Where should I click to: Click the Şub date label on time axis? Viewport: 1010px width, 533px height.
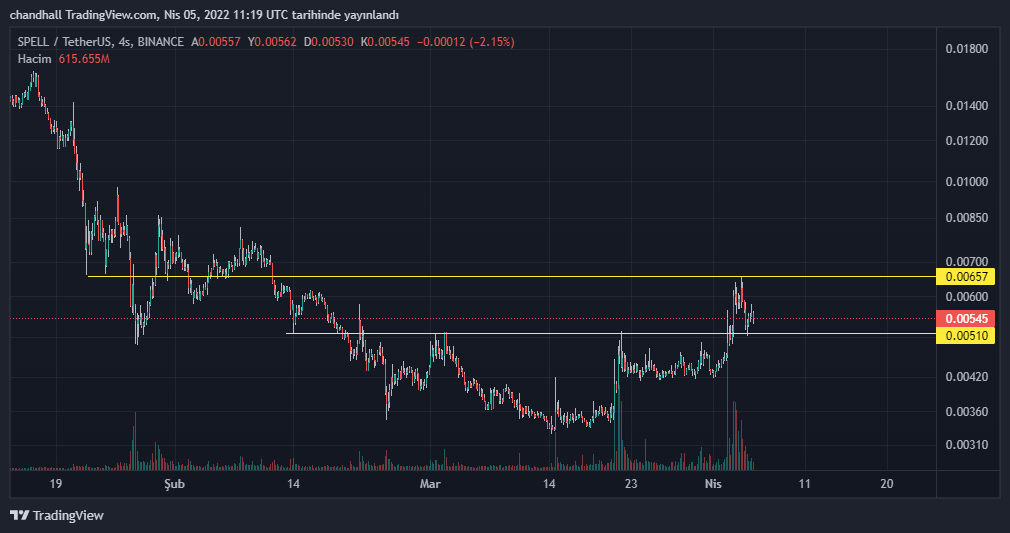174,484
